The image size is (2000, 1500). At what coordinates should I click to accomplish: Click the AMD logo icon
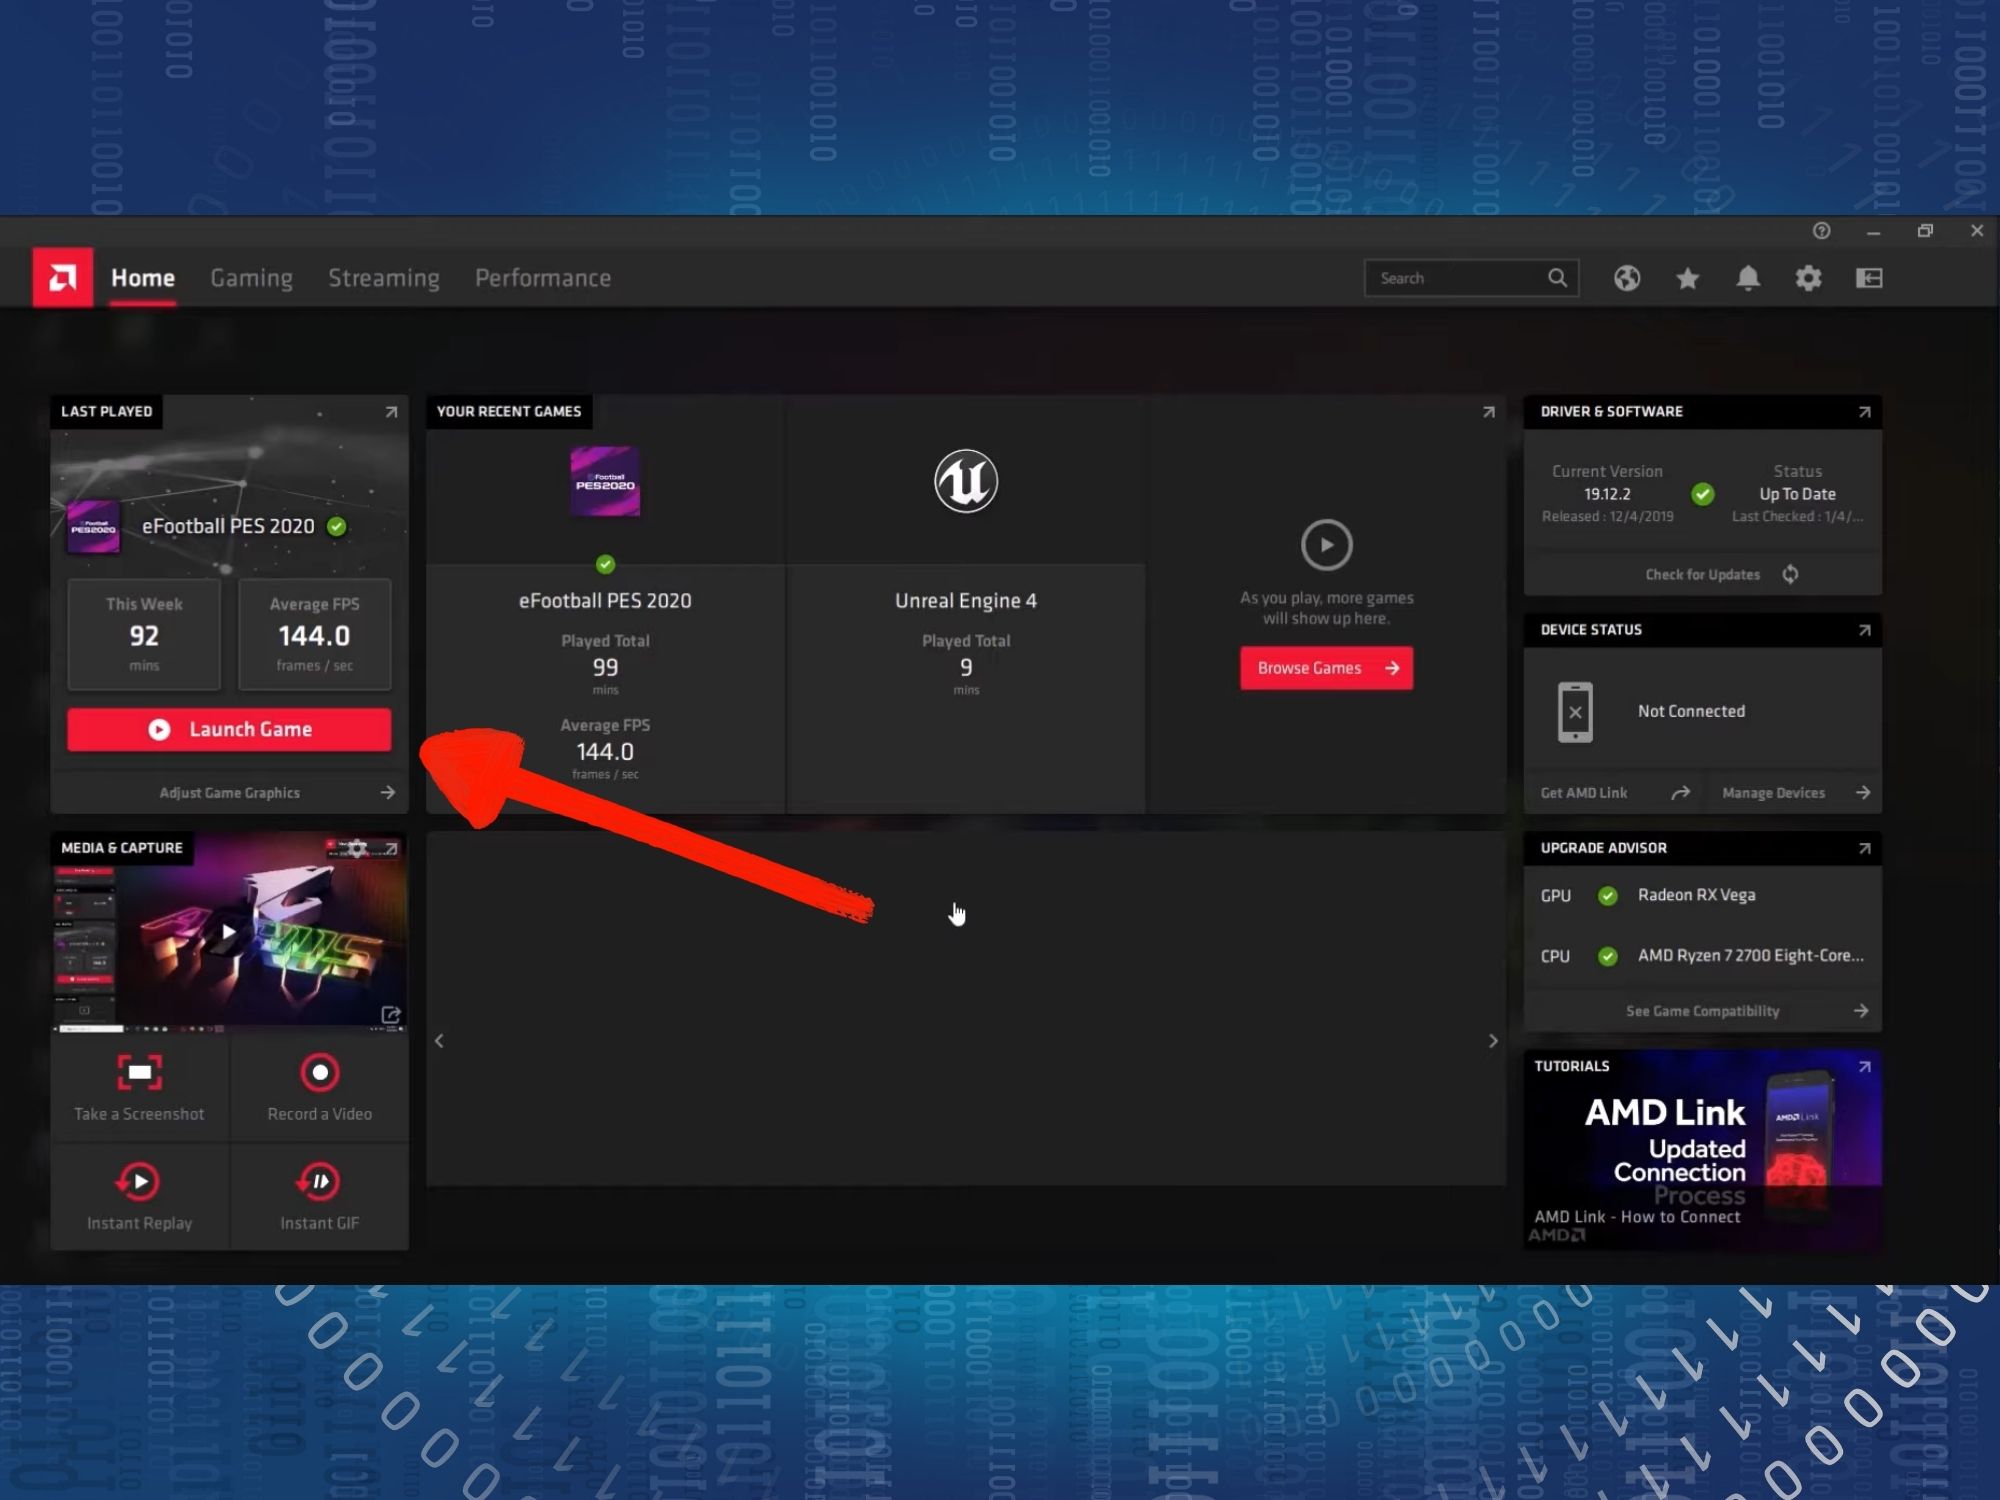pos(62,277)
